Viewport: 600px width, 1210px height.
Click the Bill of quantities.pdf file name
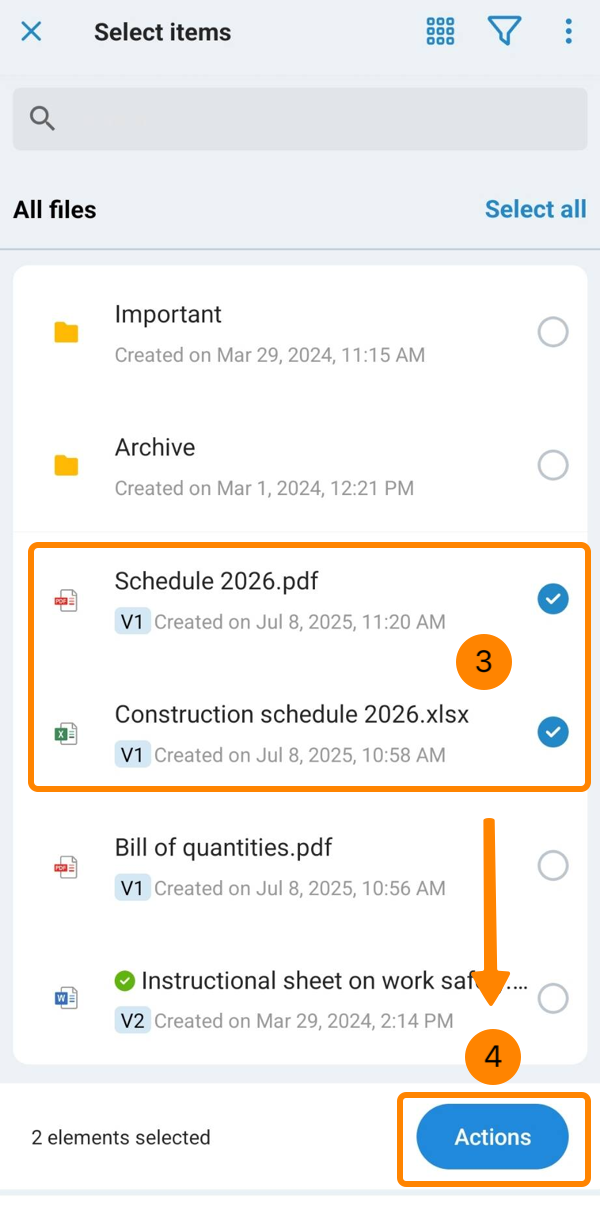click(223, 848)
